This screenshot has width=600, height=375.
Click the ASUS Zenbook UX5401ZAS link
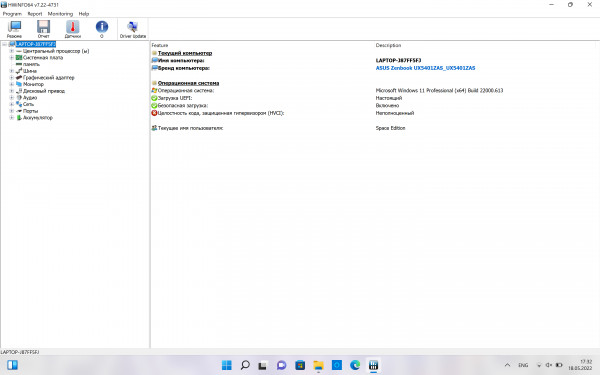[426, 68]
